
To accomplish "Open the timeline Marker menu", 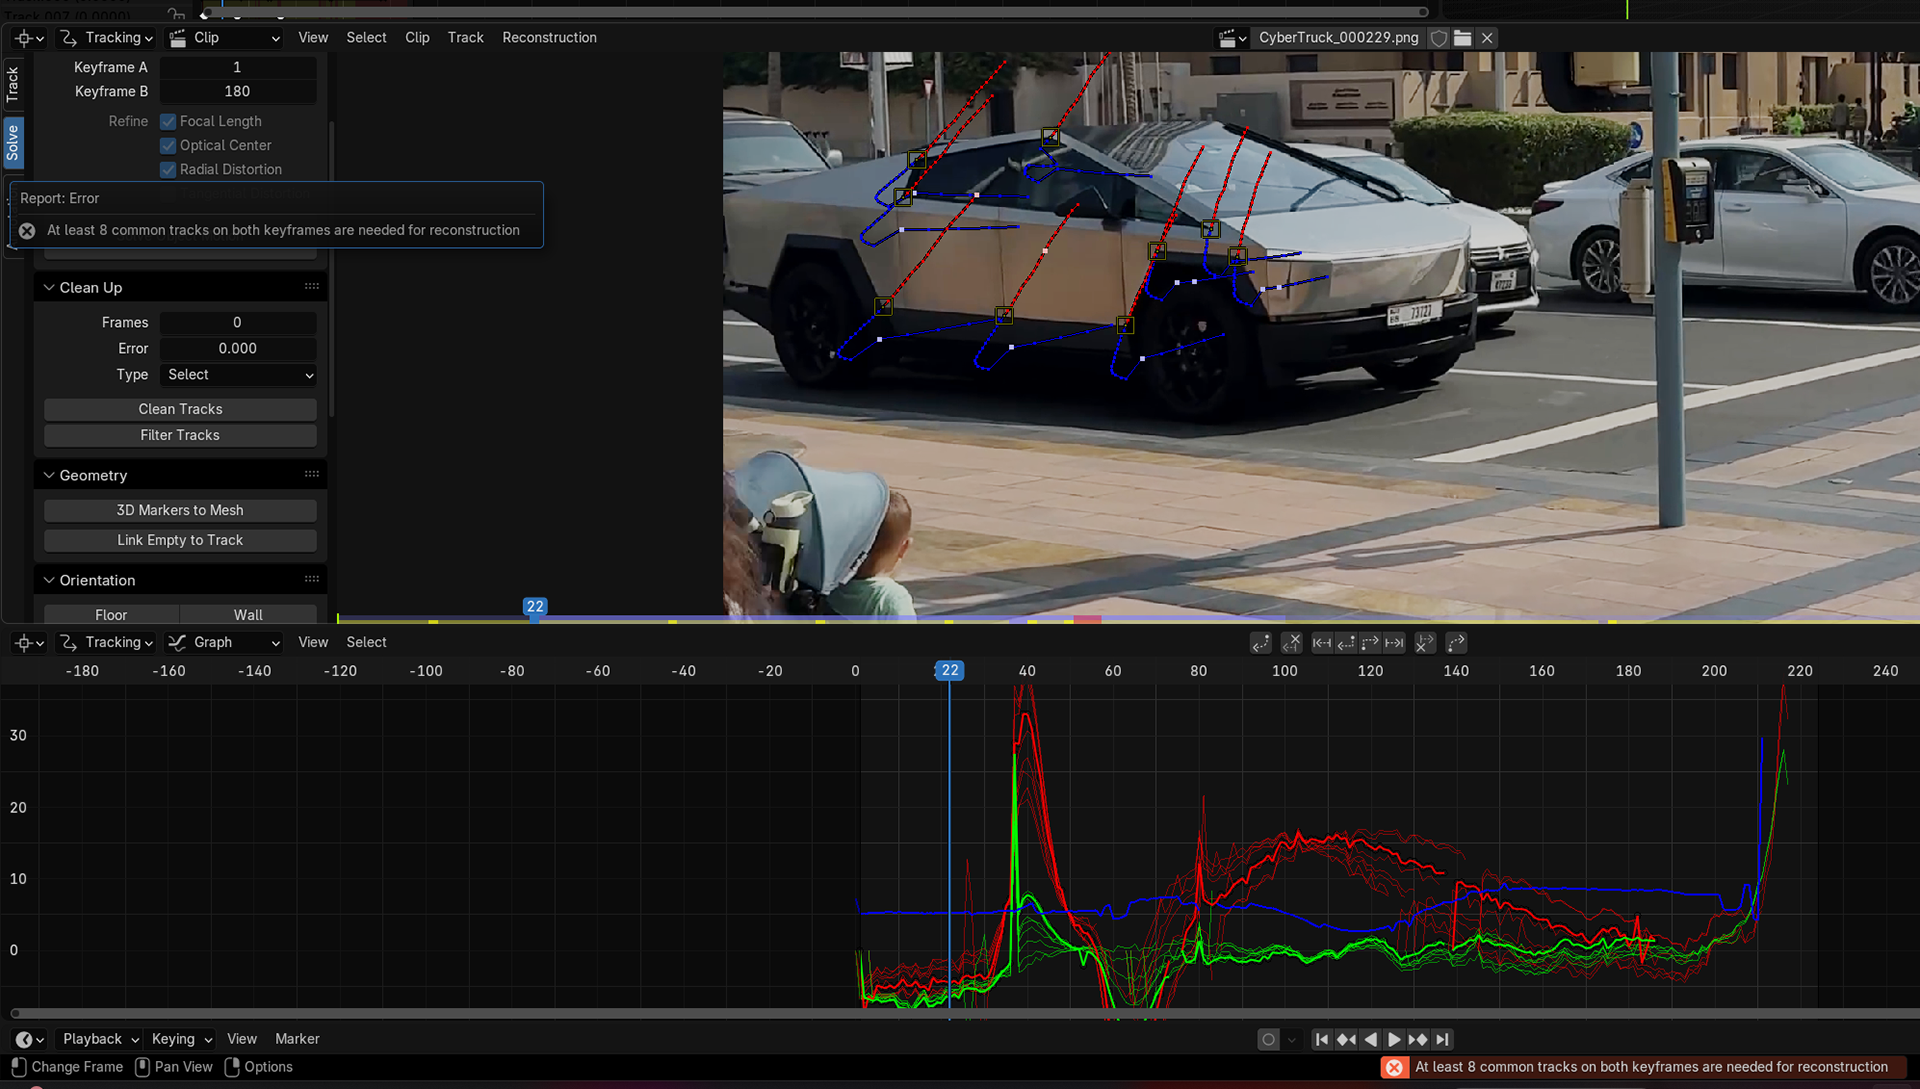I will [297, 1039].
